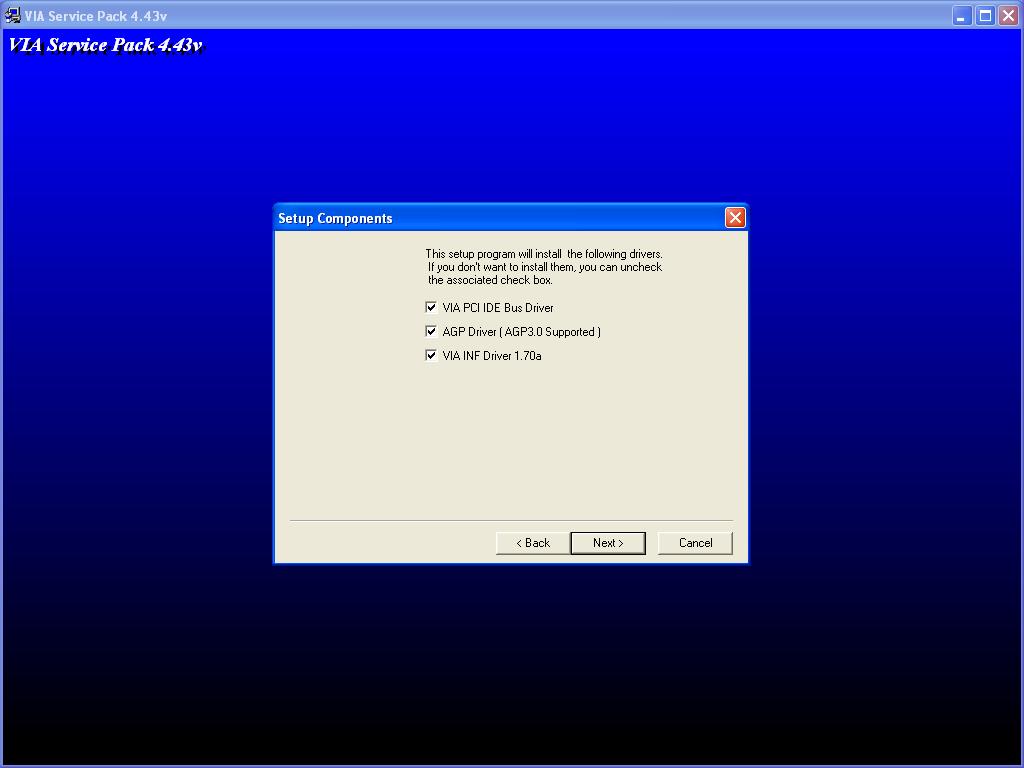Maximize the VIA Service Pack window

click(x=985, y=16)
